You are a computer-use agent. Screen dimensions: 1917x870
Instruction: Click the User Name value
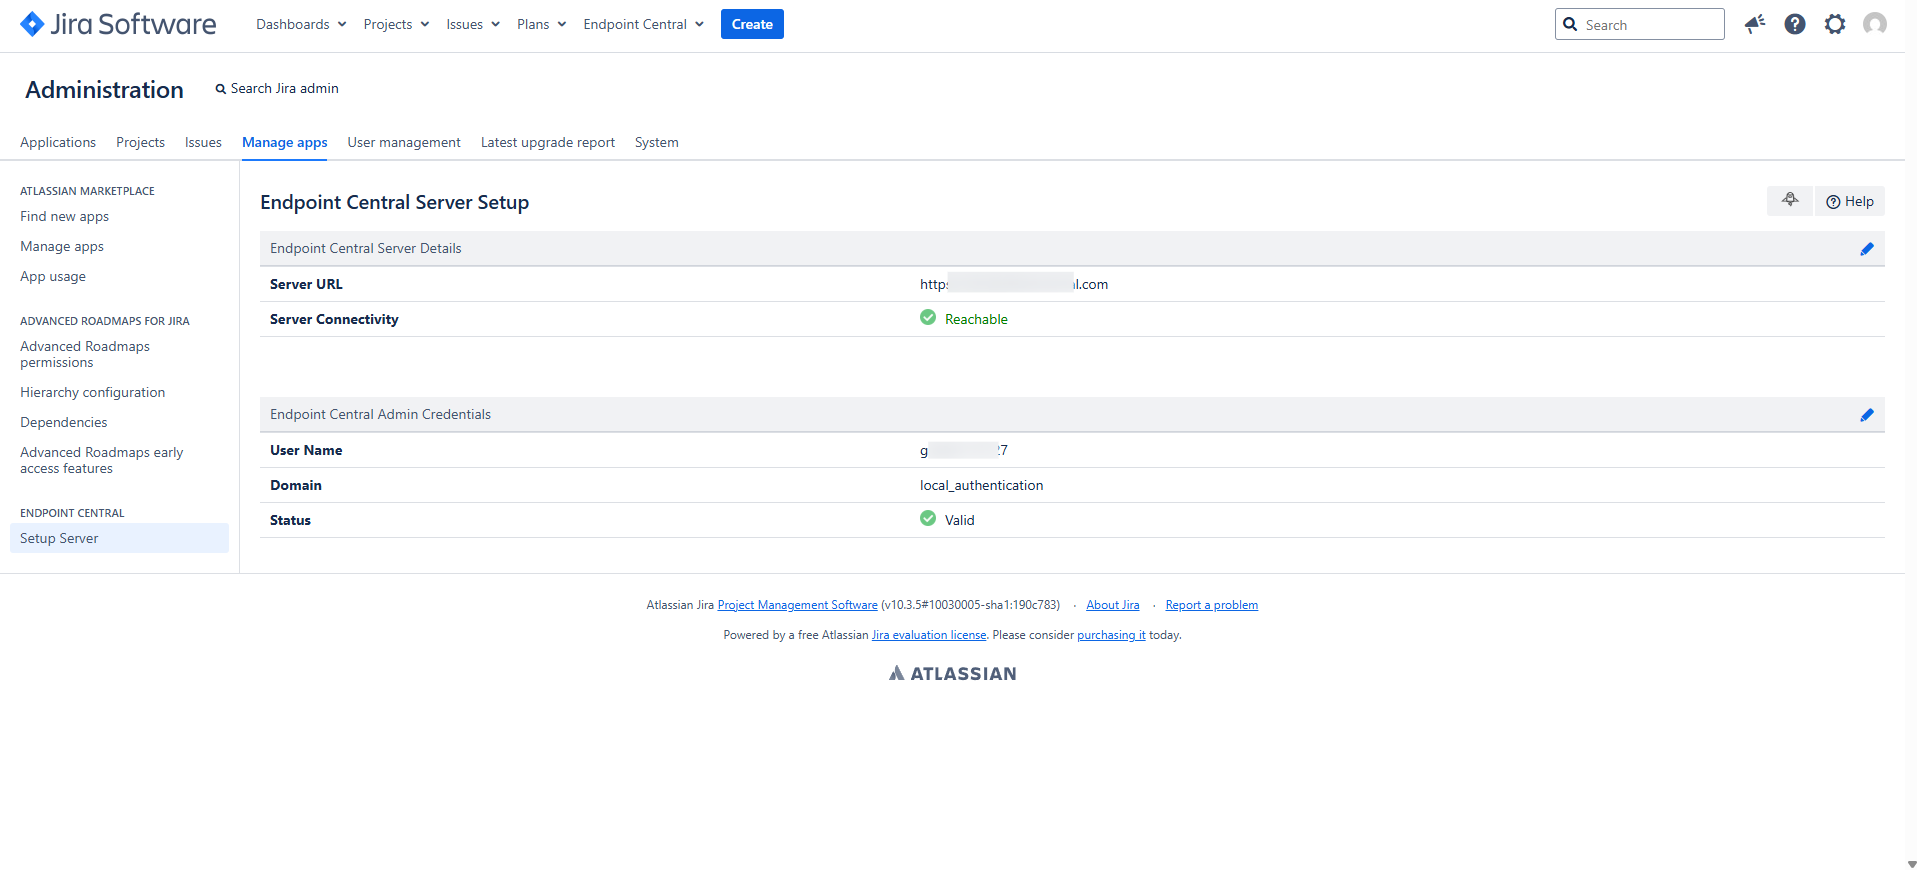(964, 450)
